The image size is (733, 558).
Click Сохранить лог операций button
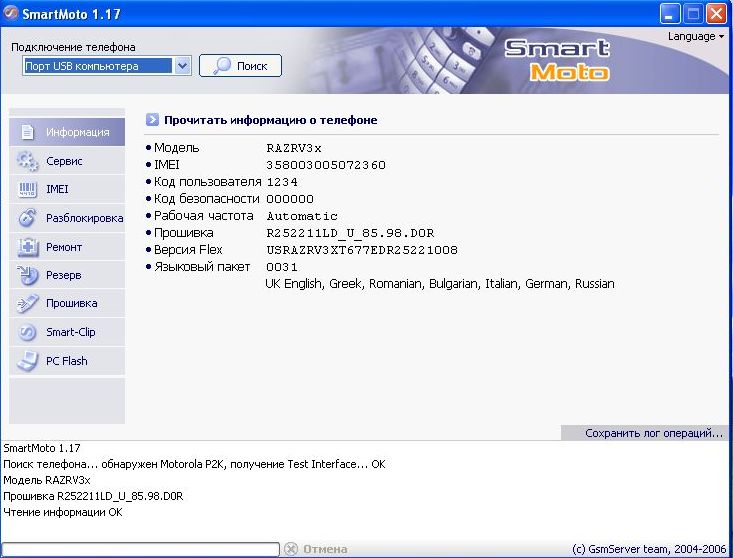[x=644, y=433]
